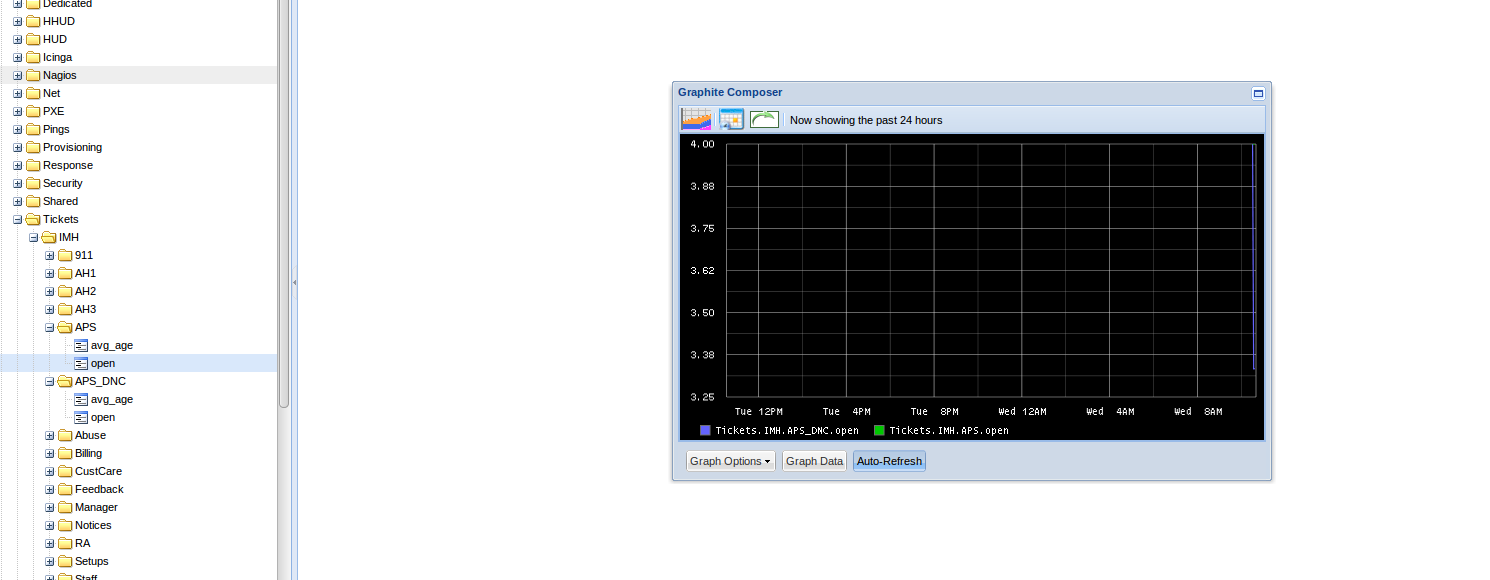The image size is (1490, 580).
Task: Click the green arrow update graph icon
Action: click(764, 120)
